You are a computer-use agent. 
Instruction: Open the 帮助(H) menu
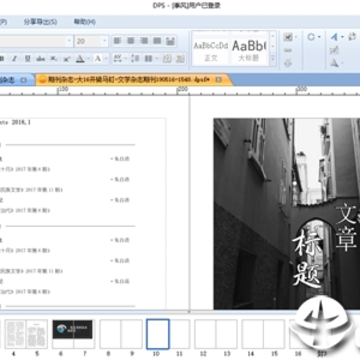click(85, 22)
